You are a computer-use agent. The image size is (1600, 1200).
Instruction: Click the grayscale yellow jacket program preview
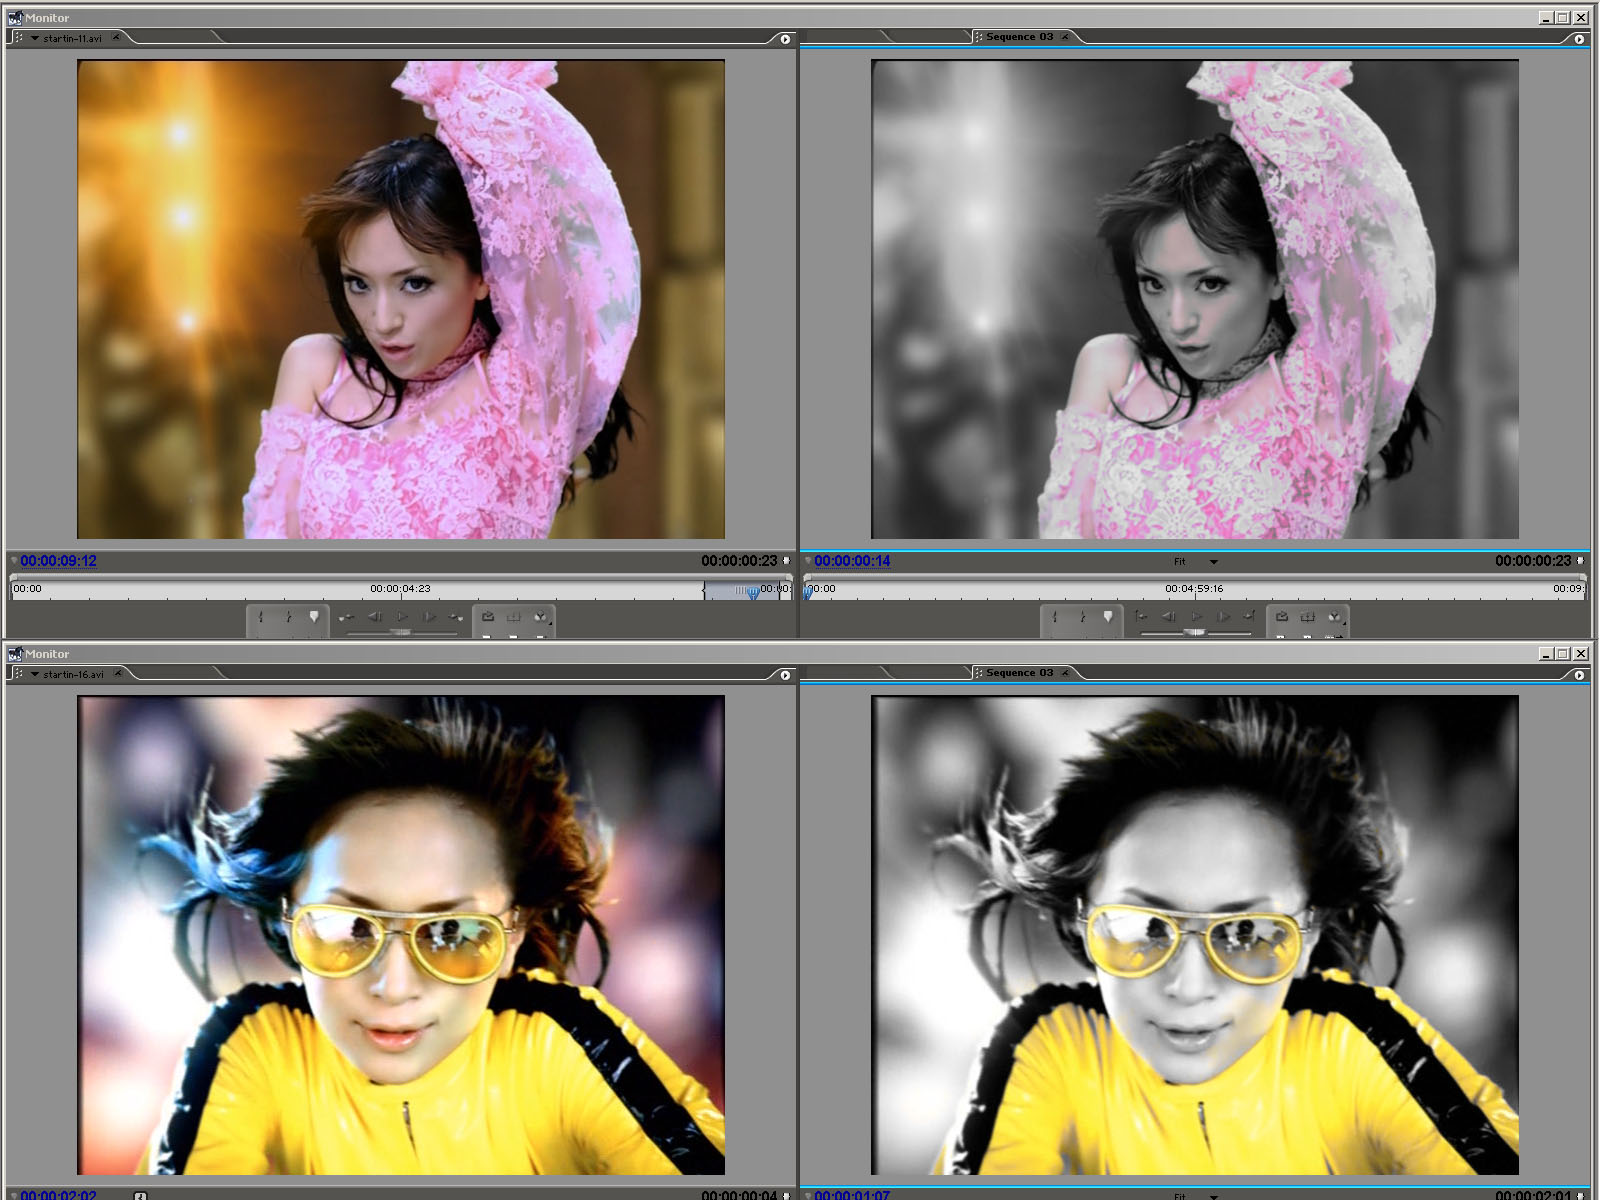click(1195, 935)
